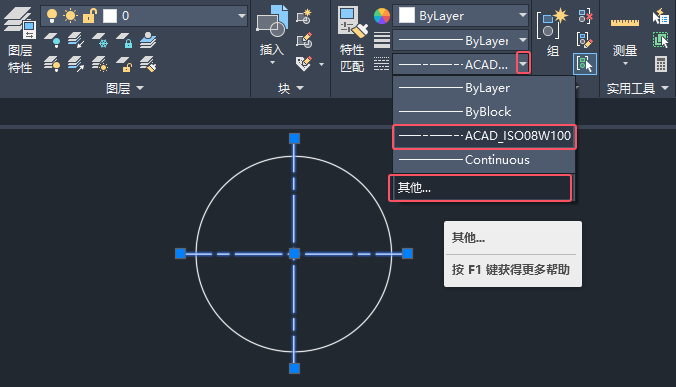Click the Quick Select icon

tap(660, 16)
